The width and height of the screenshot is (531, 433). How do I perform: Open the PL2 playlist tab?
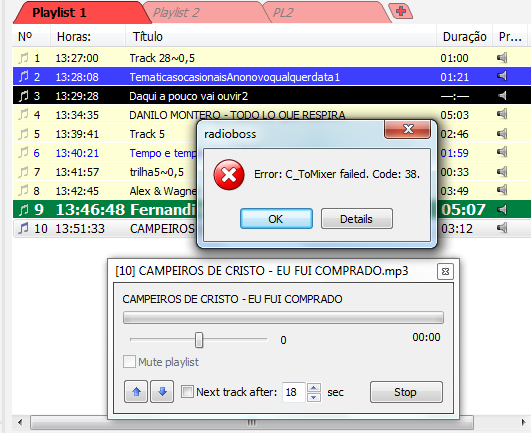(x=283, y=13)
